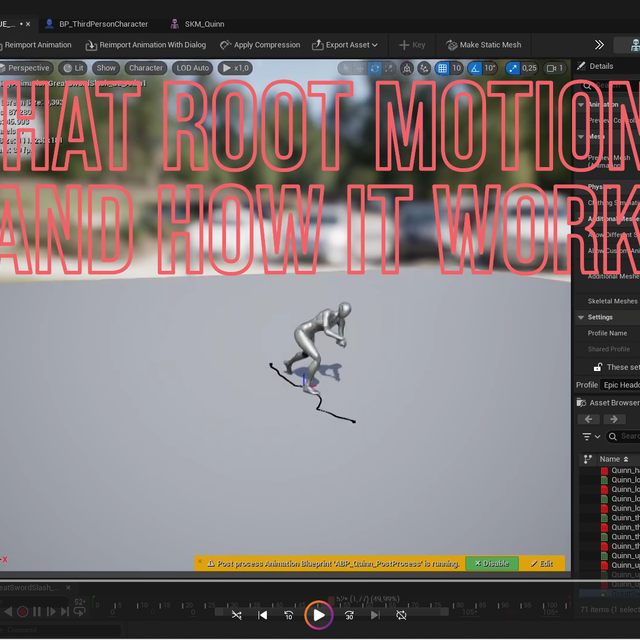Click the Reimport Animation button
Image resolution: width=640 pixels, height=640 pixels.
tap(36, 45)
